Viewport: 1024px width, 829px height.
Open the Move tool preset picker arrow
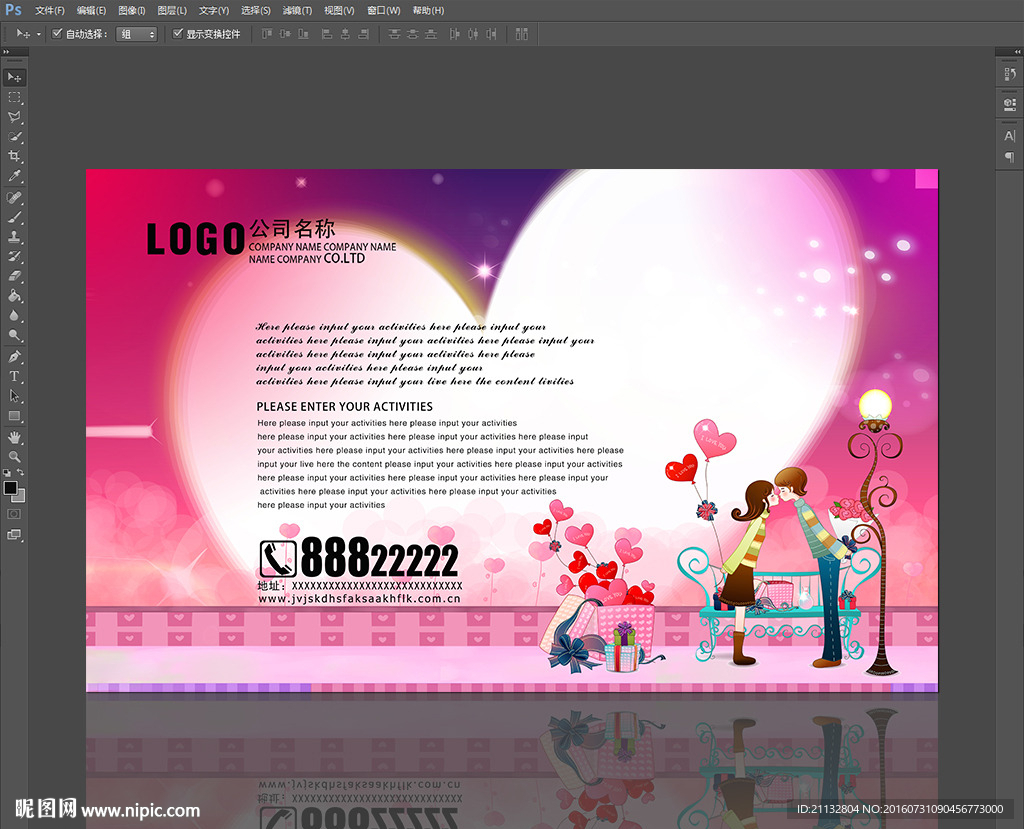pyautogui.click(x=39, y=34)
